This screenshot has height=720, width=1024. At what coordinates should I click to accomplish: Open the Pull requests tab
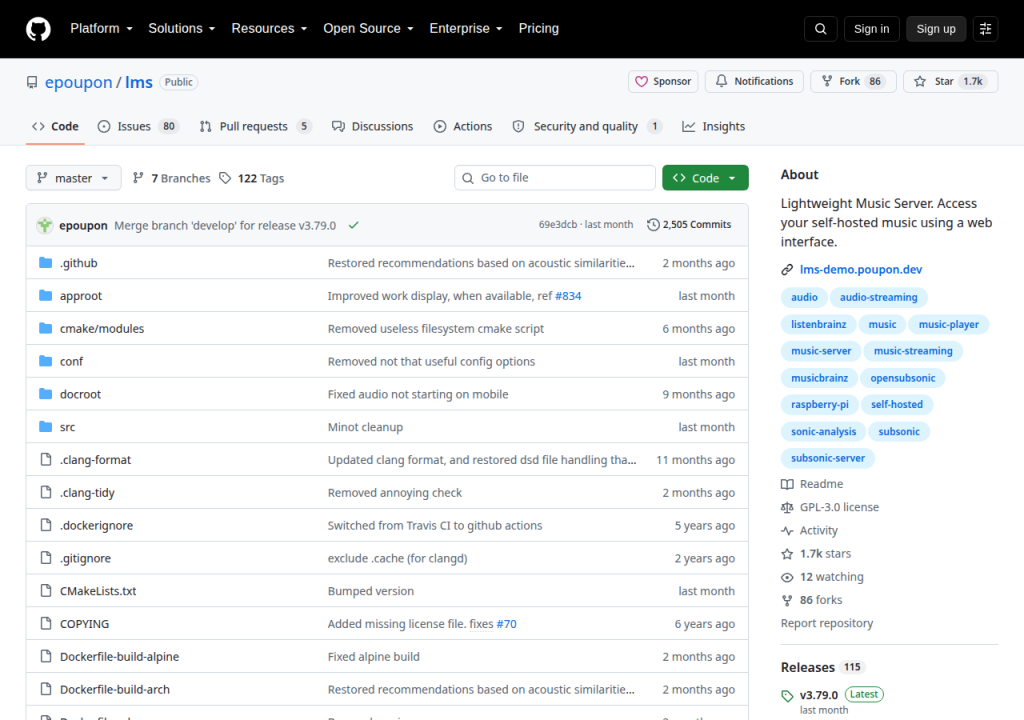click(x=255, y=127)
